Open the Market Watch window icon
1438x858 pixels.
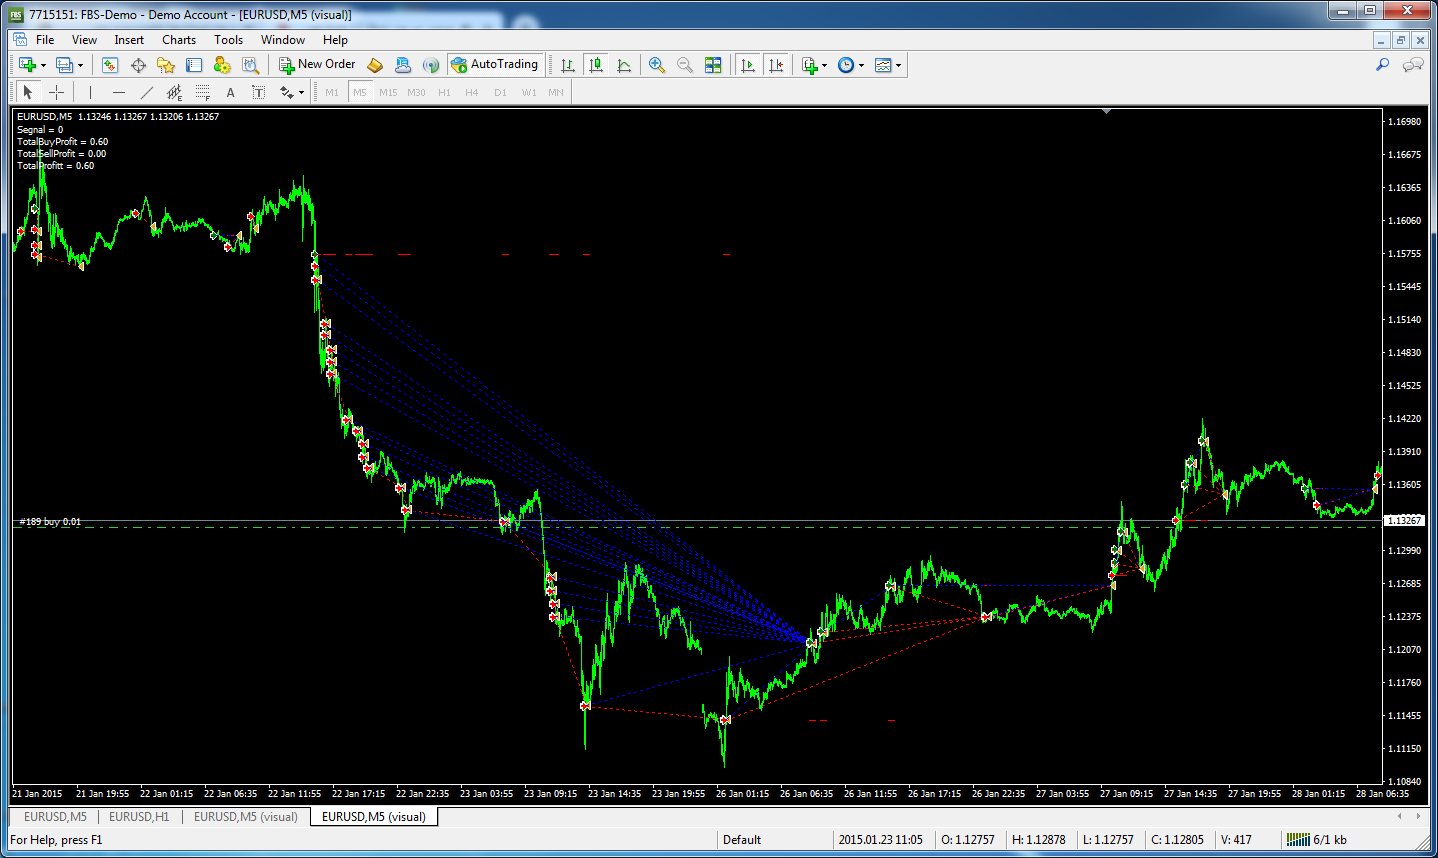[110, 65]
